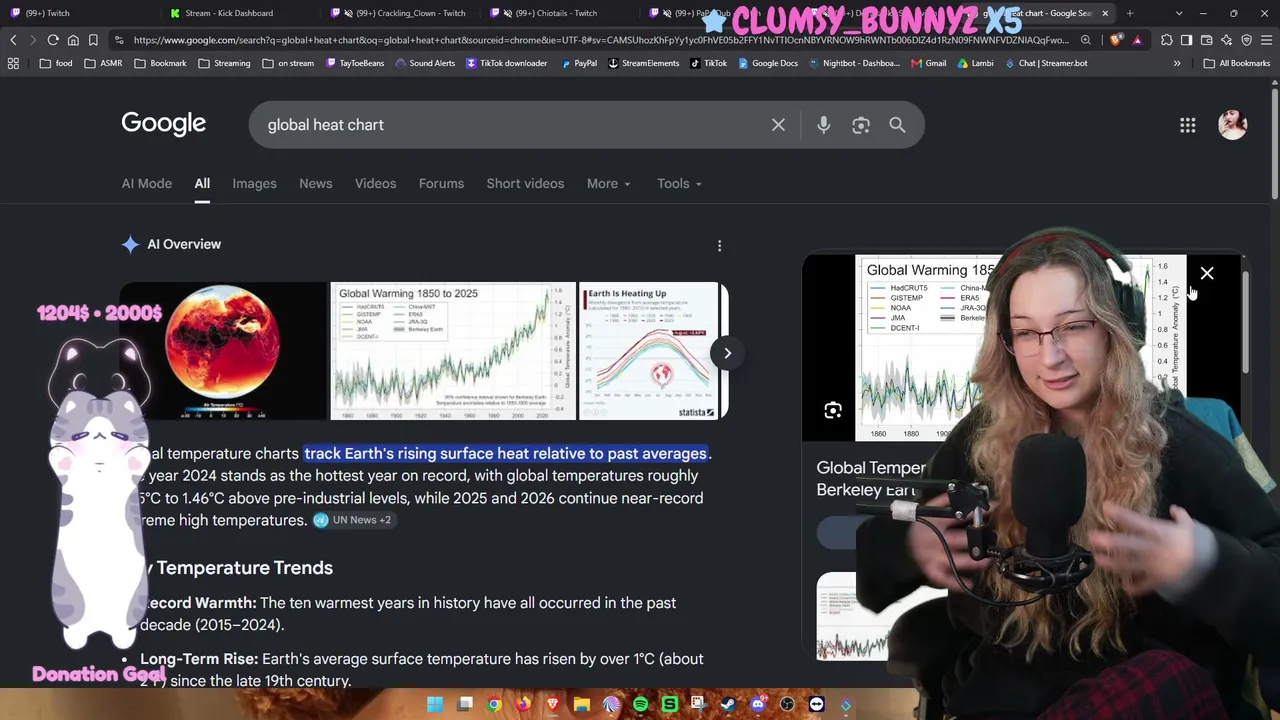Open the tab search dropdown arrow
The height and width of the screenshot is (720, 1280).
[1179, 13]
